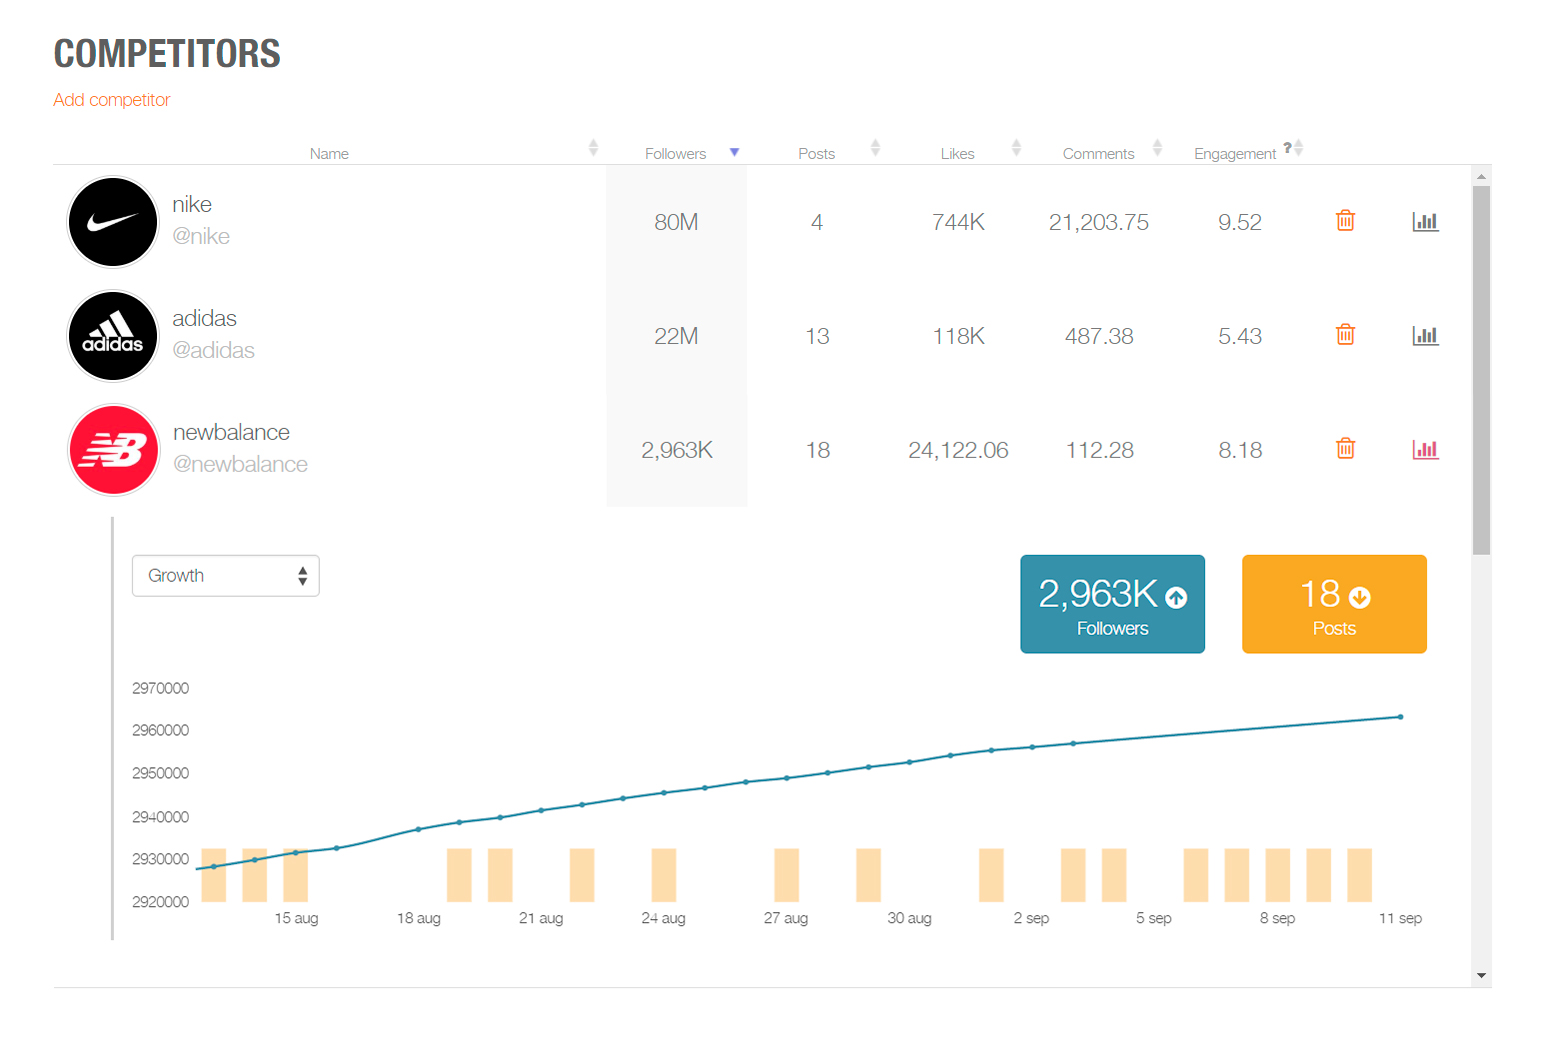Click the Add competitor link

pyautogui.click(x=112, y=100)
